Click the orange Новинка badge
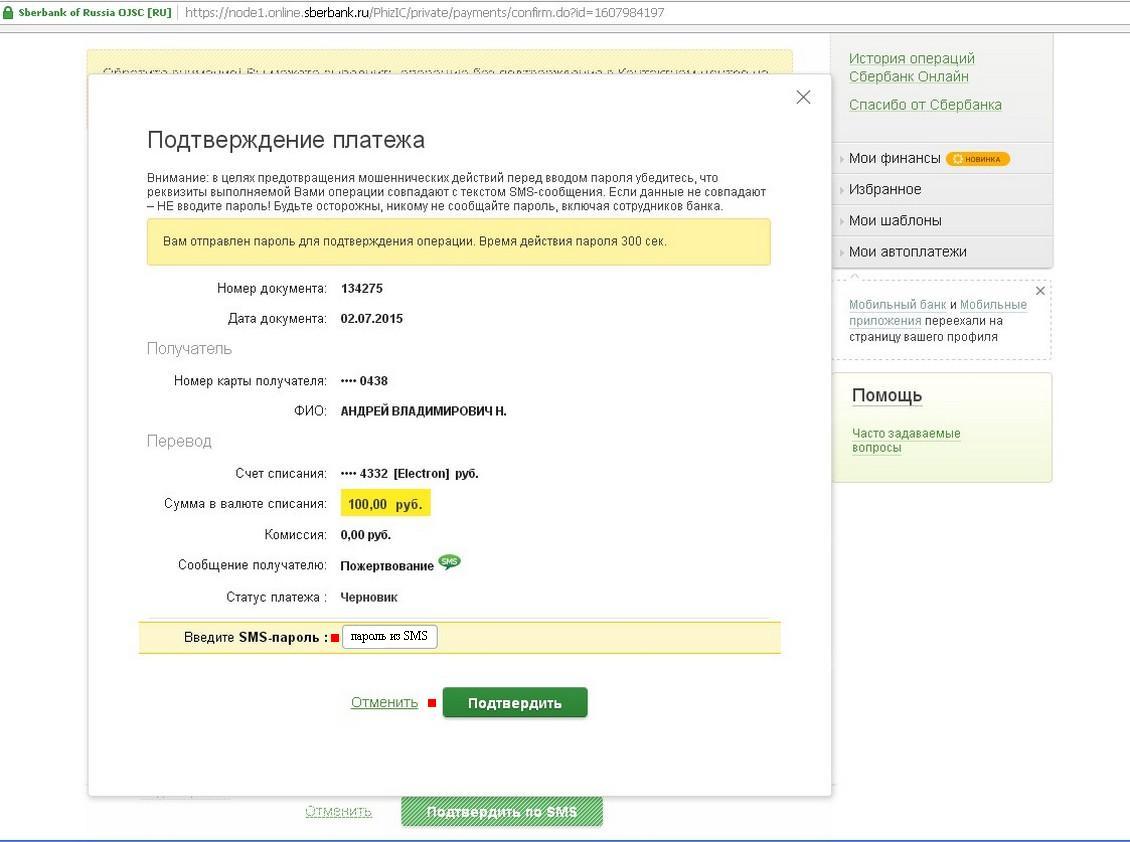Viewport: 1130px width, 842px height. click(977, 159)
